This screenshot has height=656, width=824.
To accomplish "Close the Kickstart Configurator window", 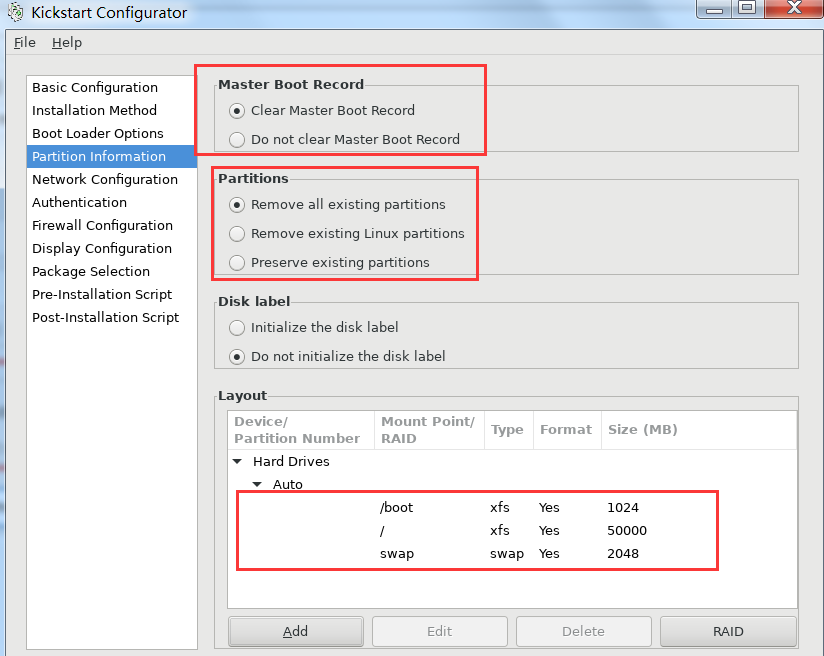I will tap(794, 8).
